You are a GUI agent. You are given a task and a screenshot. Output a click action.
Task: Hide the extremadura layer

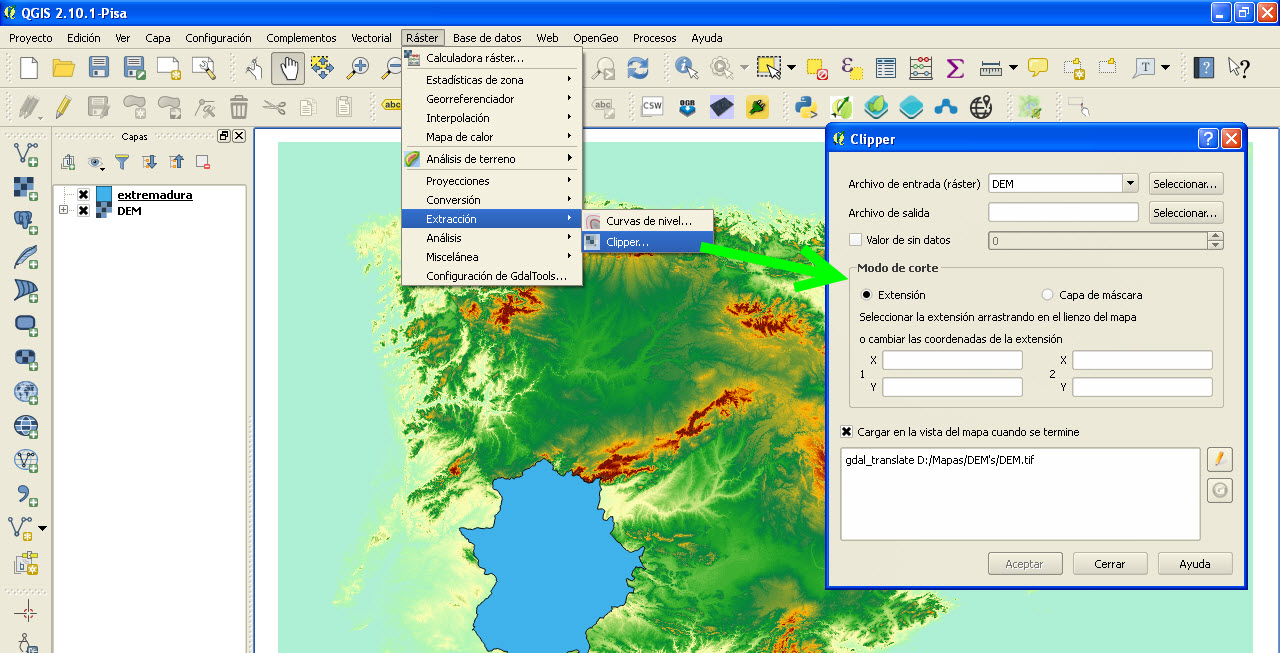point(82,194)
